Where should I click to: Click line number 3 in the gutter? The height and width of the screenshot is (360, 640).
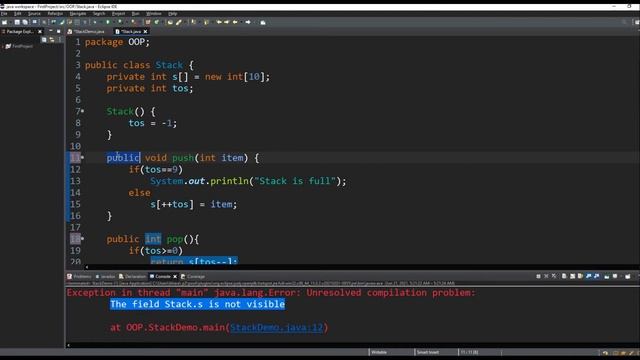click(x=78, y=65)
